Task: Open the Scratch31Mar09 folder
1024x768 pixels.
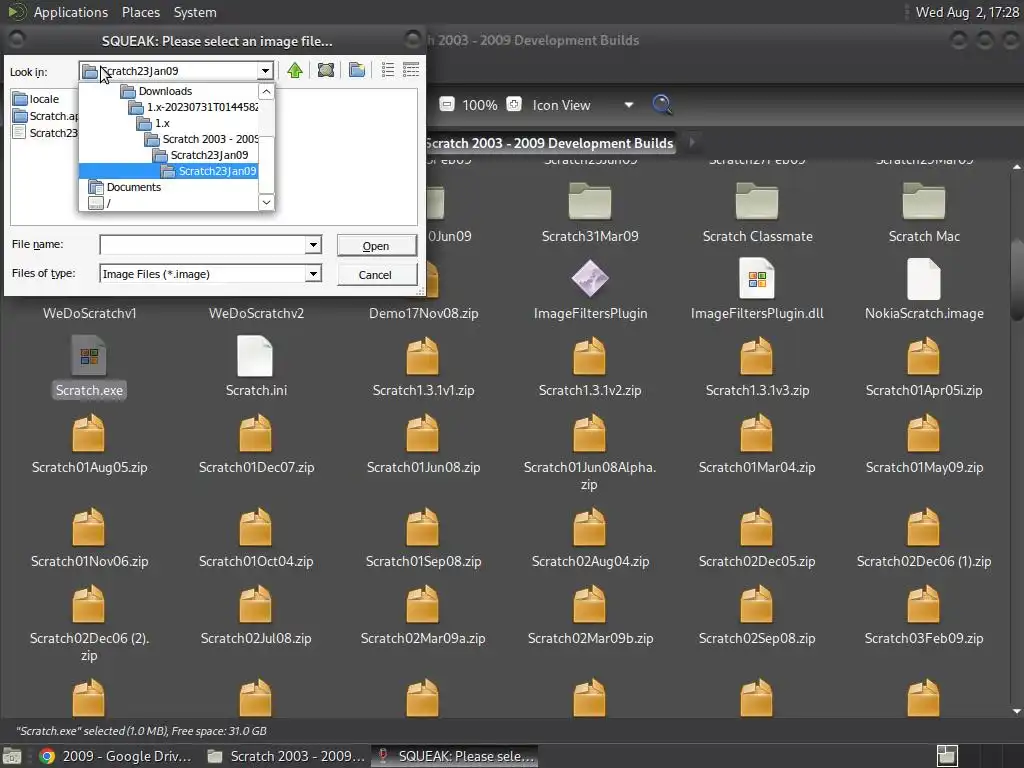Action: click(x=590, y=213)
